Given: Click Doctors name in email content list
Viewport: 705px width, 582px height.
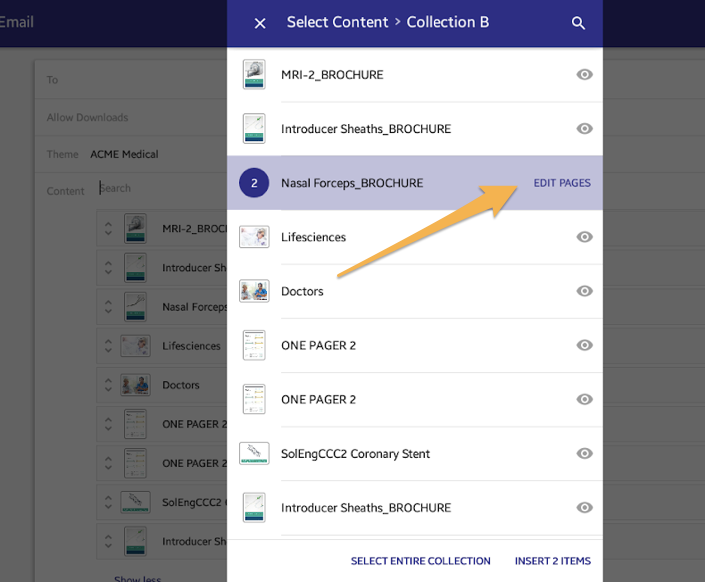Looking at the screenshot, I should pyautogui.click(x=181, y=385).
